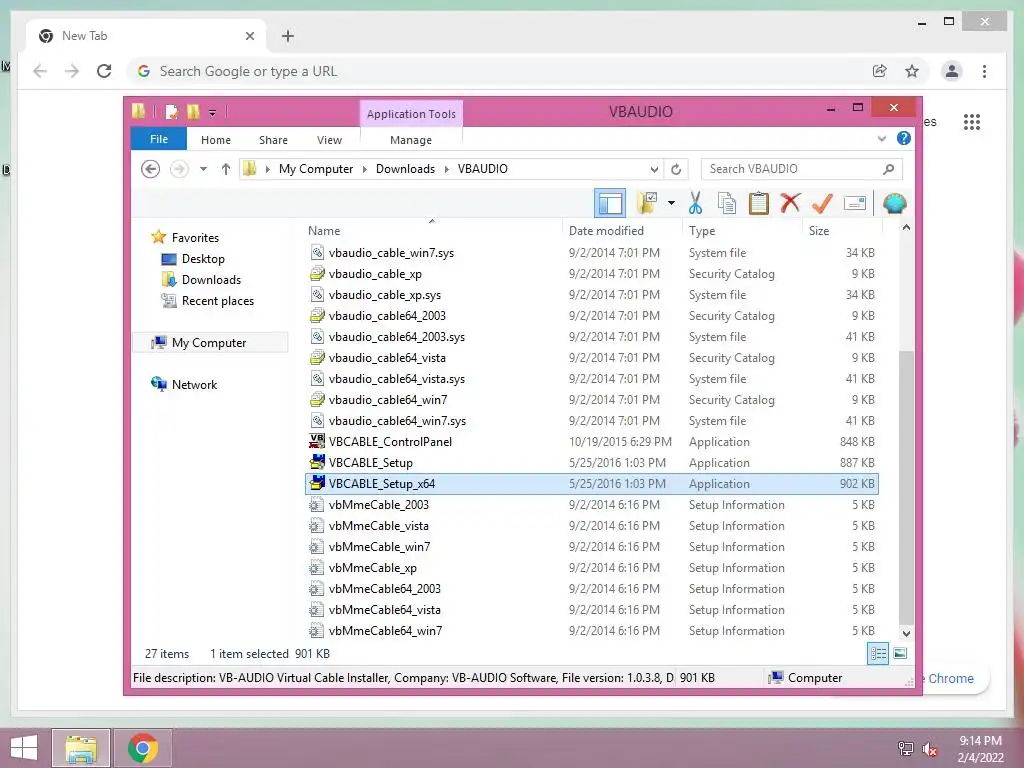Viewport: 1024px width, 768px height.
Task: Expand the arrow after Downloads in path
Action: point(447,169)
